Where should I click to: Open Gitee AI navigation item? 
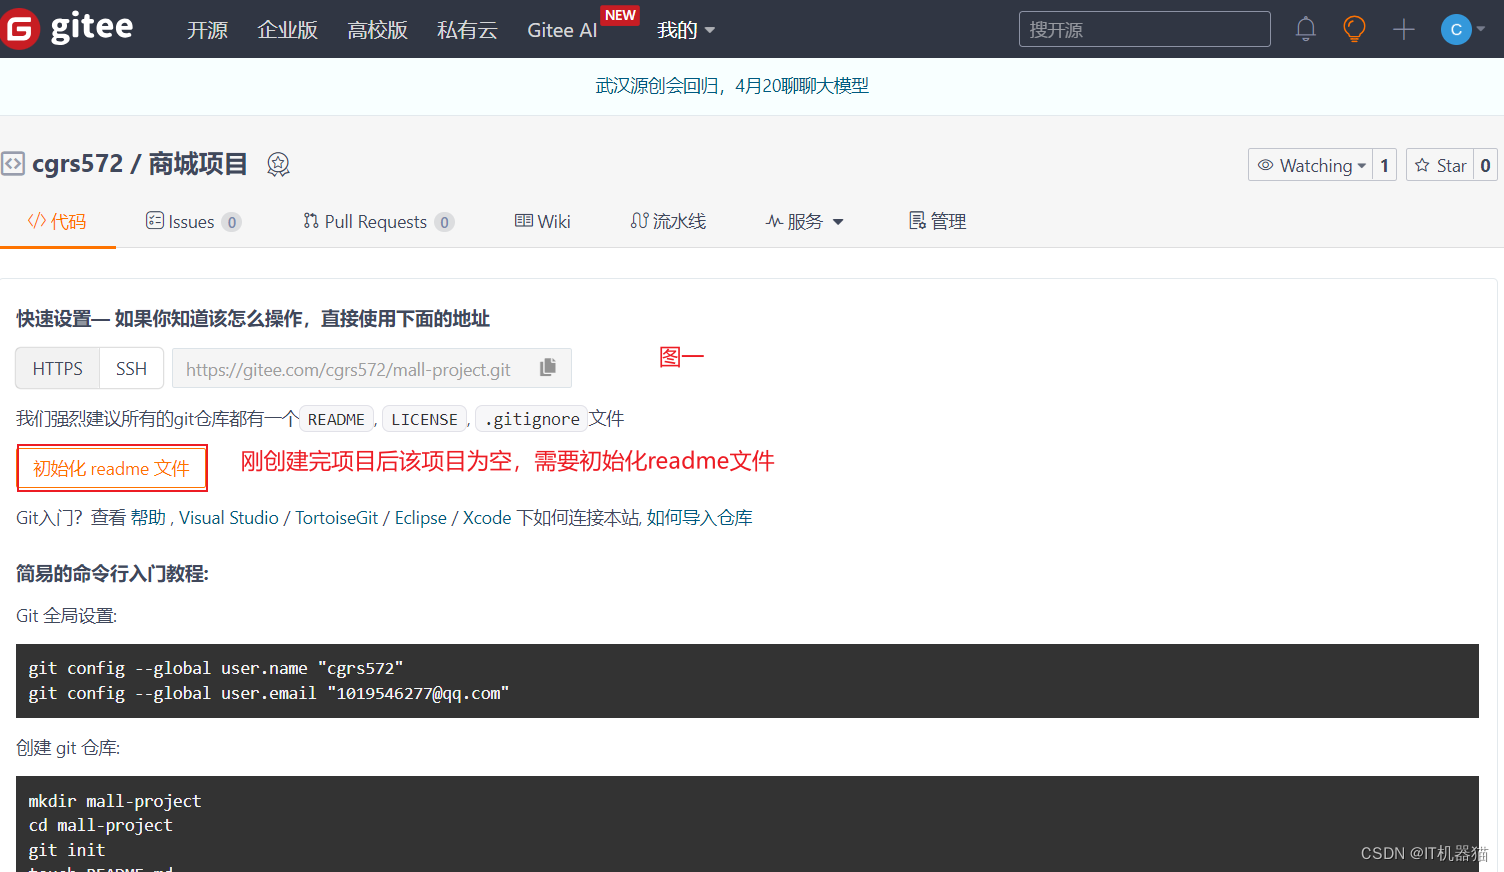pyautogui.click(x=562, y=30)
